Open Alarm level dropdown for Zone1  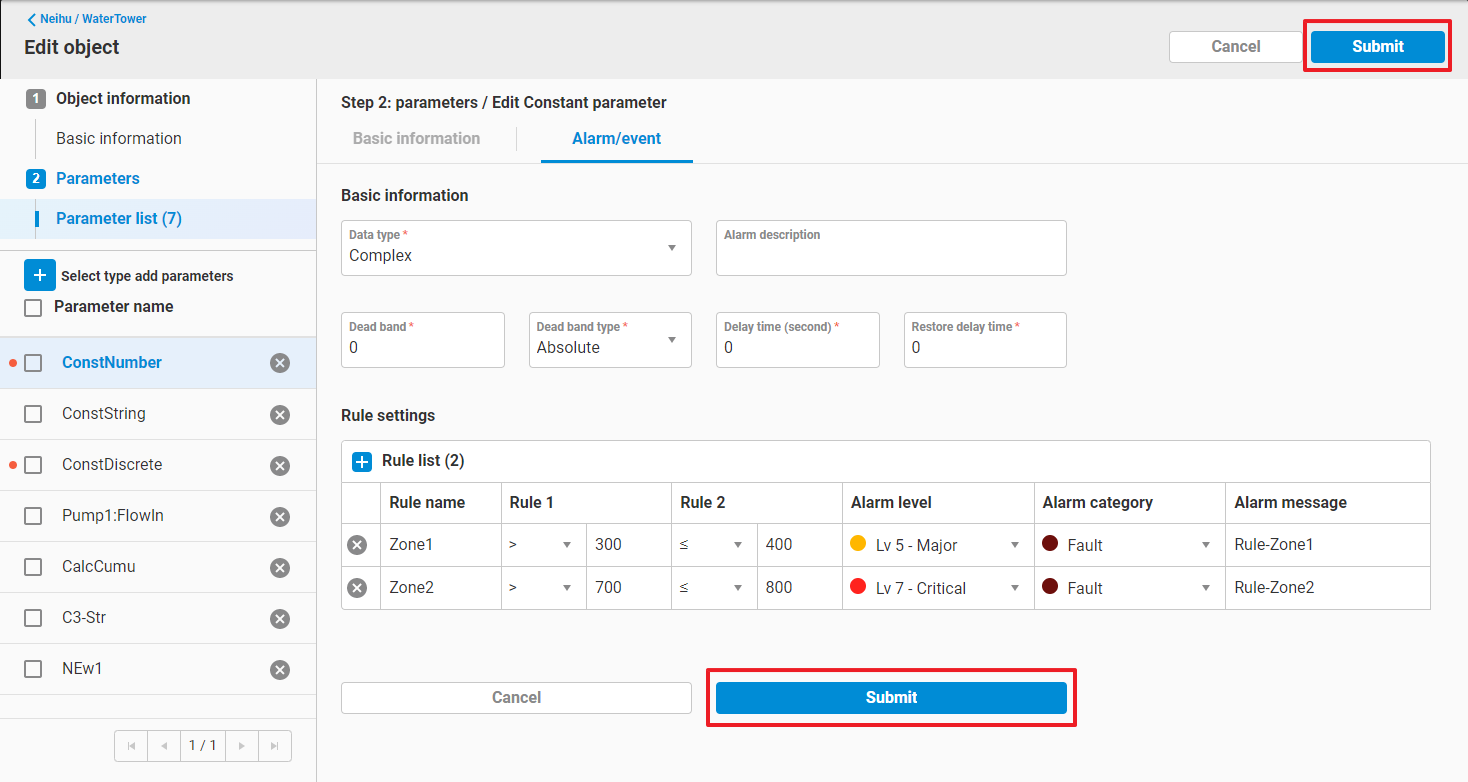937,545
